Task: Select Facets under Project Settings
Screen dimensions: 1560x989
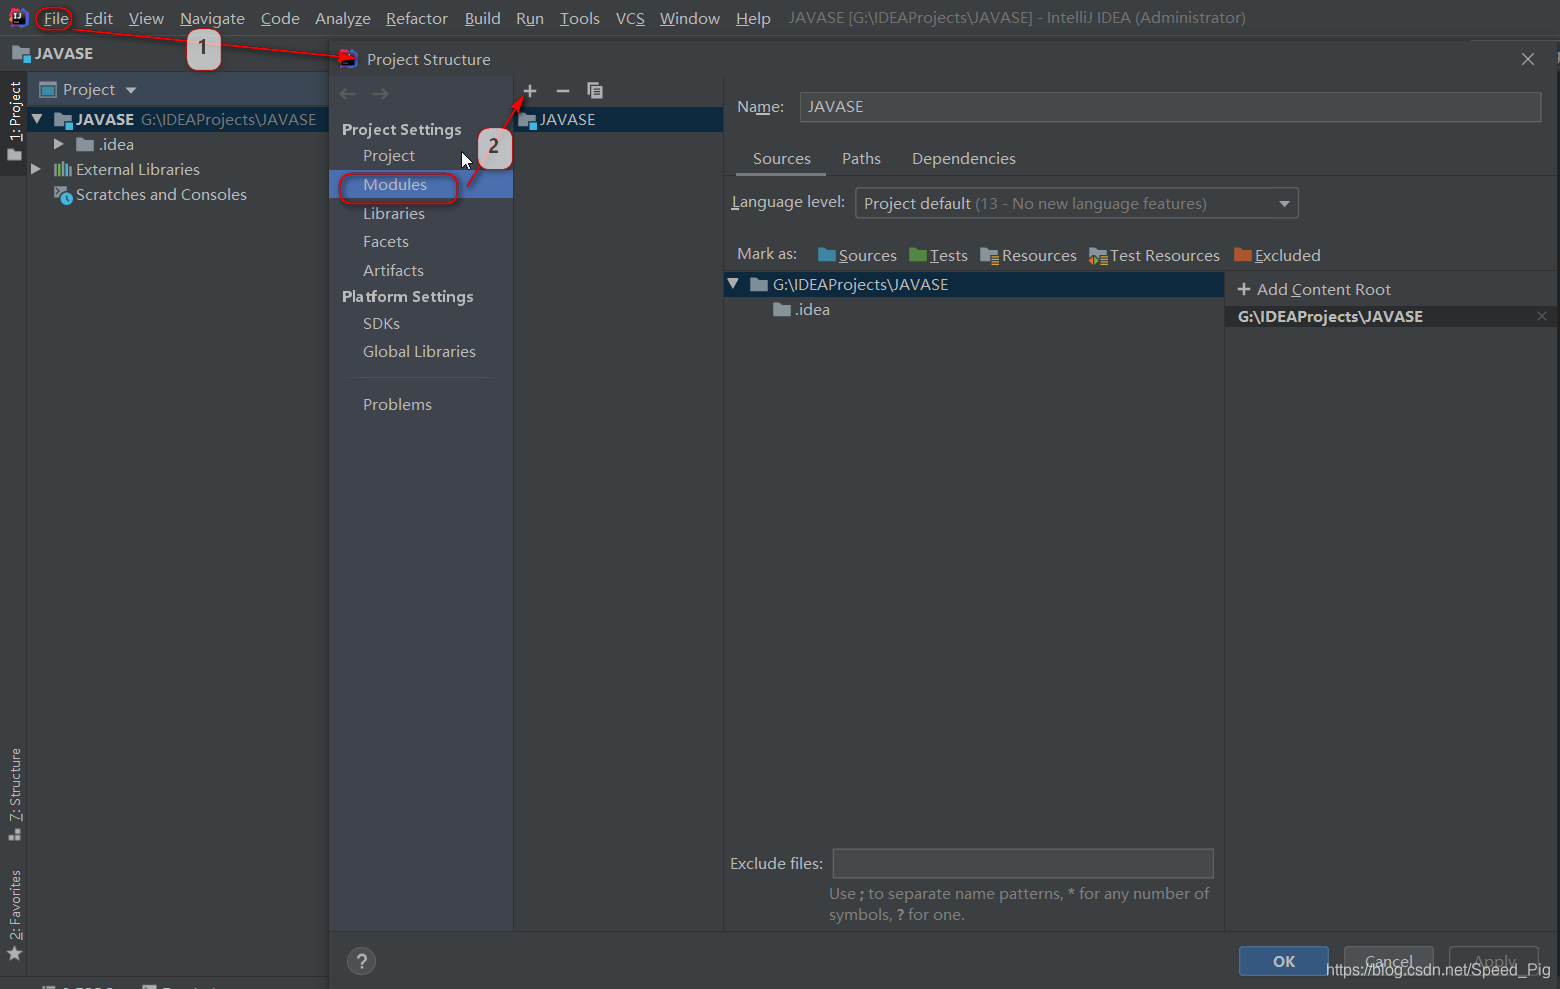Action: [x=386, y=242]
